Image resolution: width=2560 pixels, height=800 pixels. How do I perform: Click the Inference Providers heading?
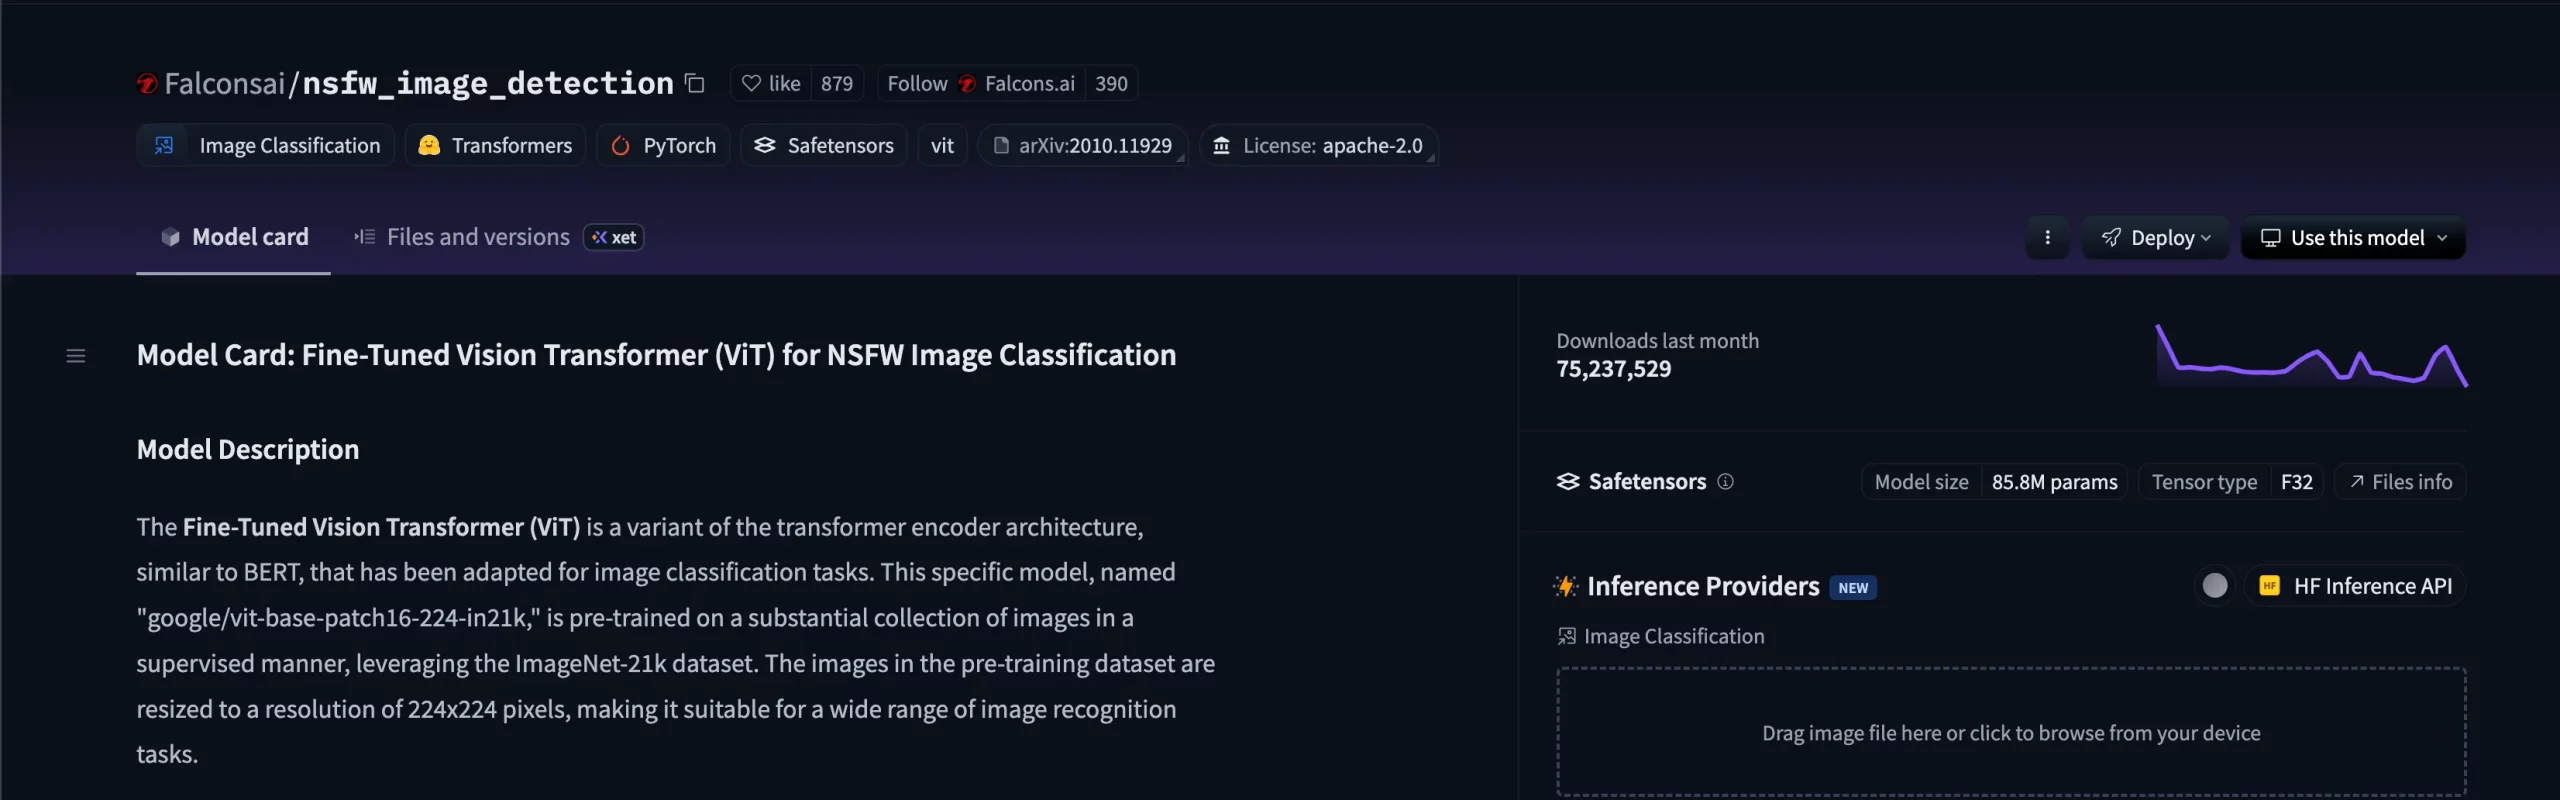[1703, 587]
